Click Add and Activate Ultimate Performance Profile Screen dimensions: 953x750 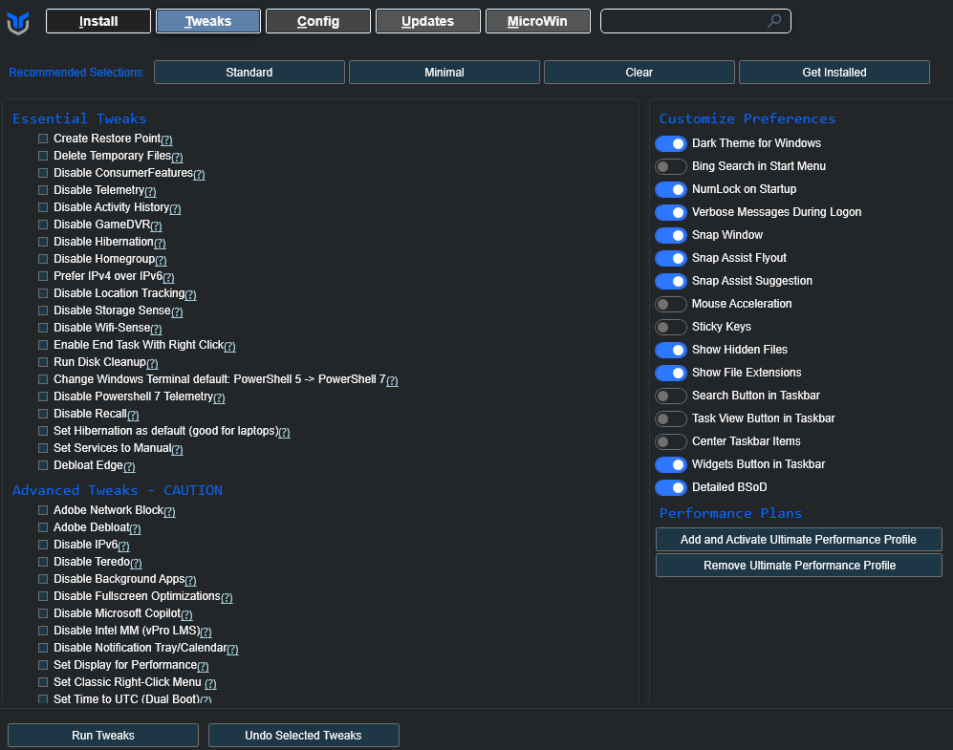tap(798, 539)
